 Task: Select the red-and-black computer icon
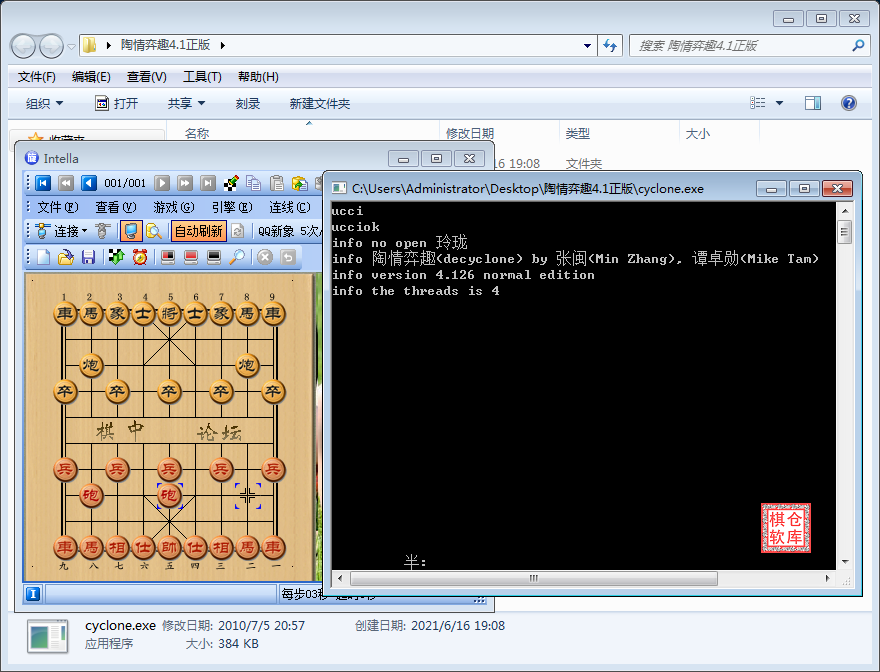[x=168, y=257]
